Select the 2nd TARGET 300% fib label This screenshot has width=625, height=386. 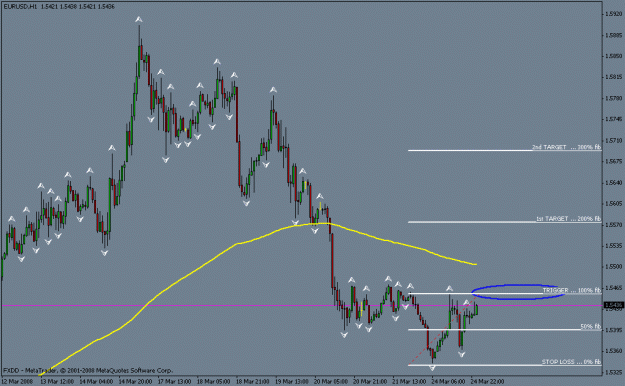(x=566, y=147)
